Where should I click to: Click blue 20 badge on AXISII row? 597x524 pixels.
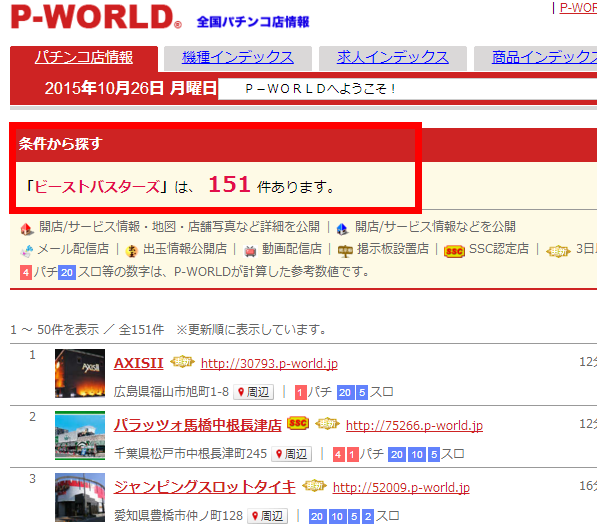(x=345, y=393)
